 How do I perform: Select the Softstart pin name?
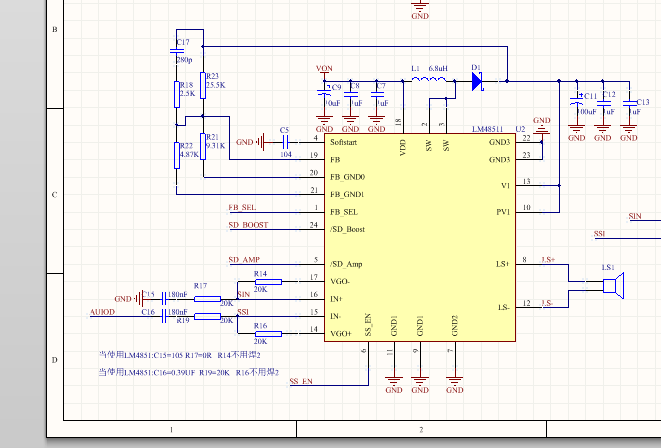[x=344, y=142]
